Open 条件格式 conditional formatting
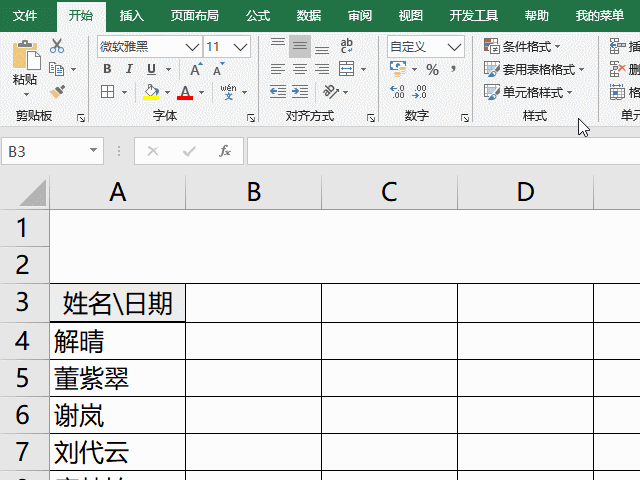The width and height of the screenshot is (640, 480). [x=522, y=46]
